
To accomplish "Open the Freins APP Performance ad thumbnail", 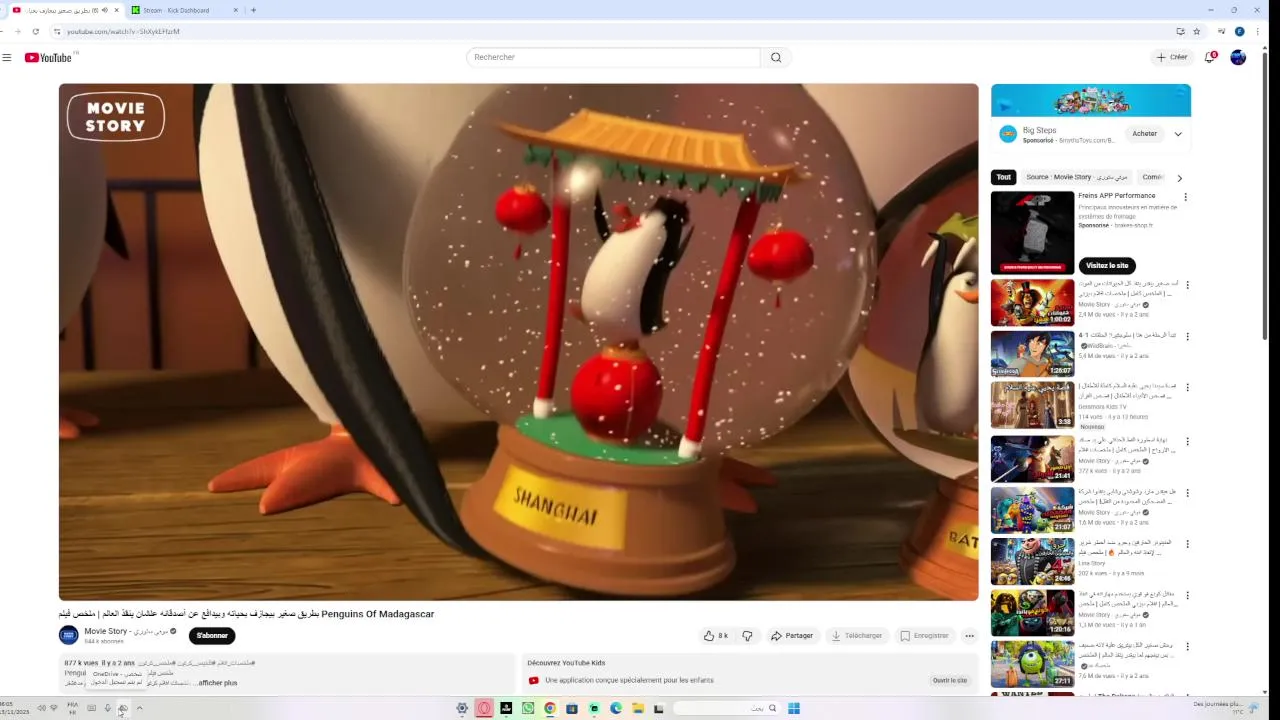I will click(x=1033, y=232).
